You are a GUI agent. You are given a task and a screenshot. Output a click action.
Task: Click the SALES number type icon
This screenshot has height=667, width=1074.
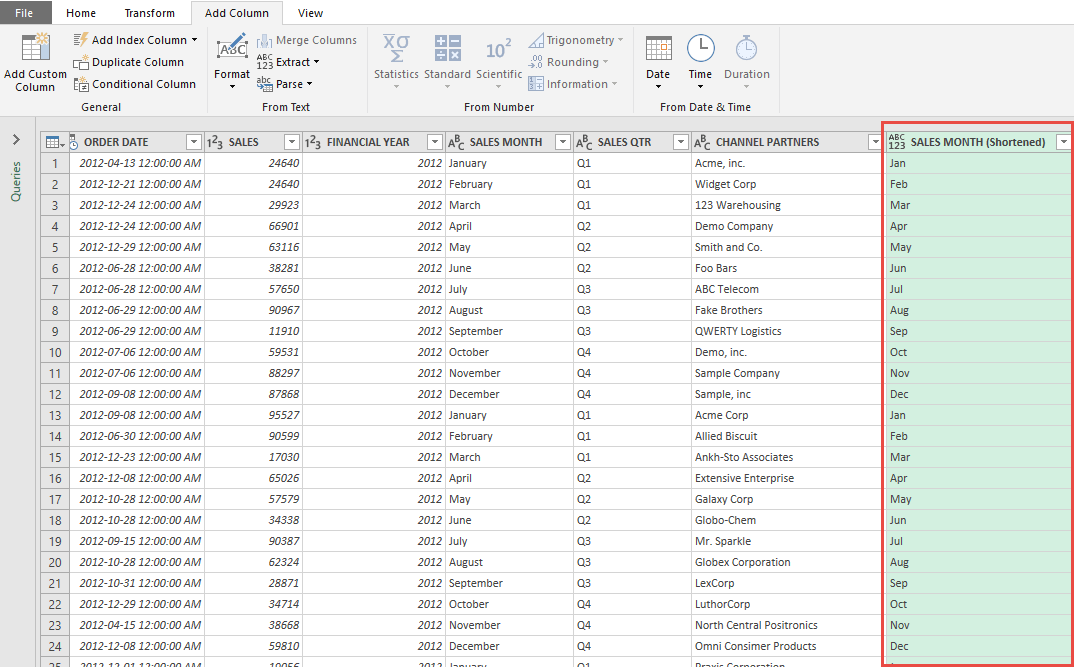click(214, 142)
